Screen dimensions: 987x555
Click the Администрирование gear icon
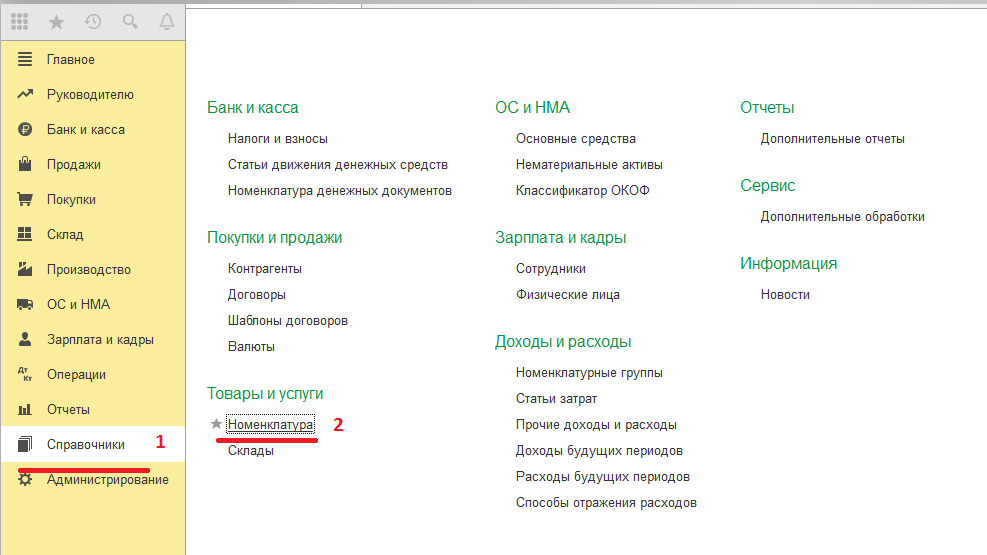[25, 479]
